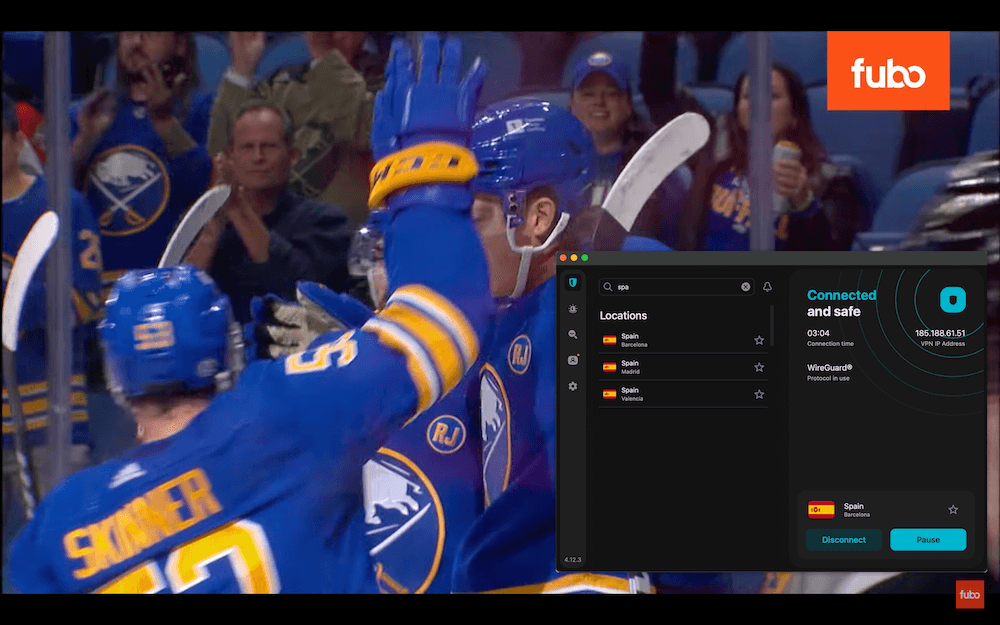The height and width of the screenshot is (625, 1000).
Task: Close the VPN window with the red button
Action: point(563,258)
